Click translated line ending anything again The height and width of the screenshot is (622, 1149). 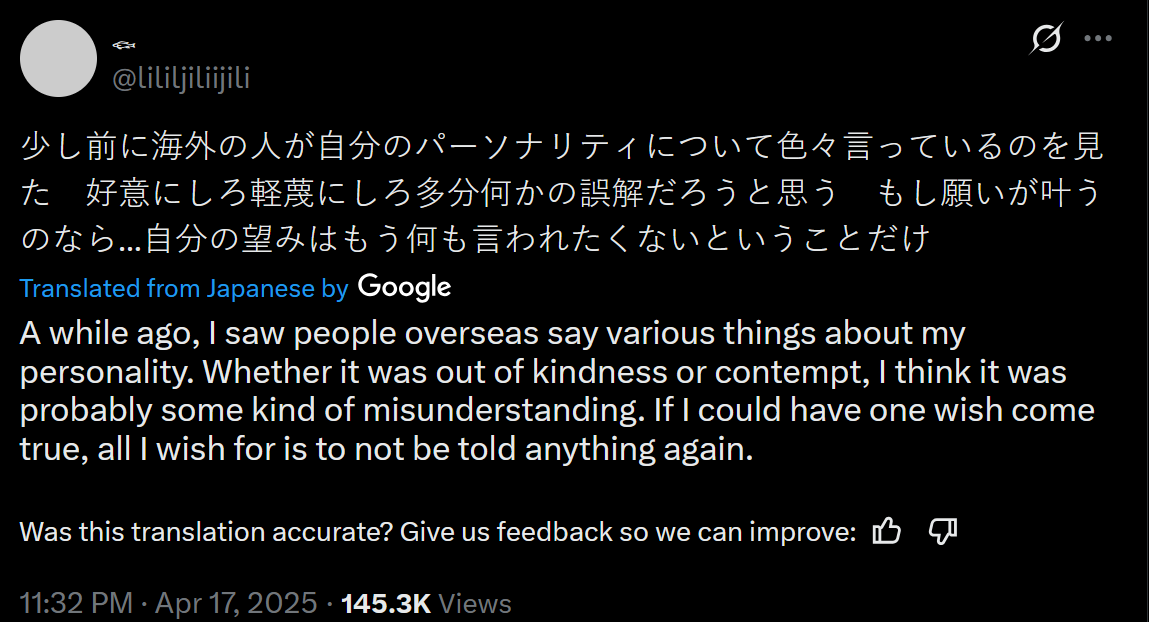[386, 449]
